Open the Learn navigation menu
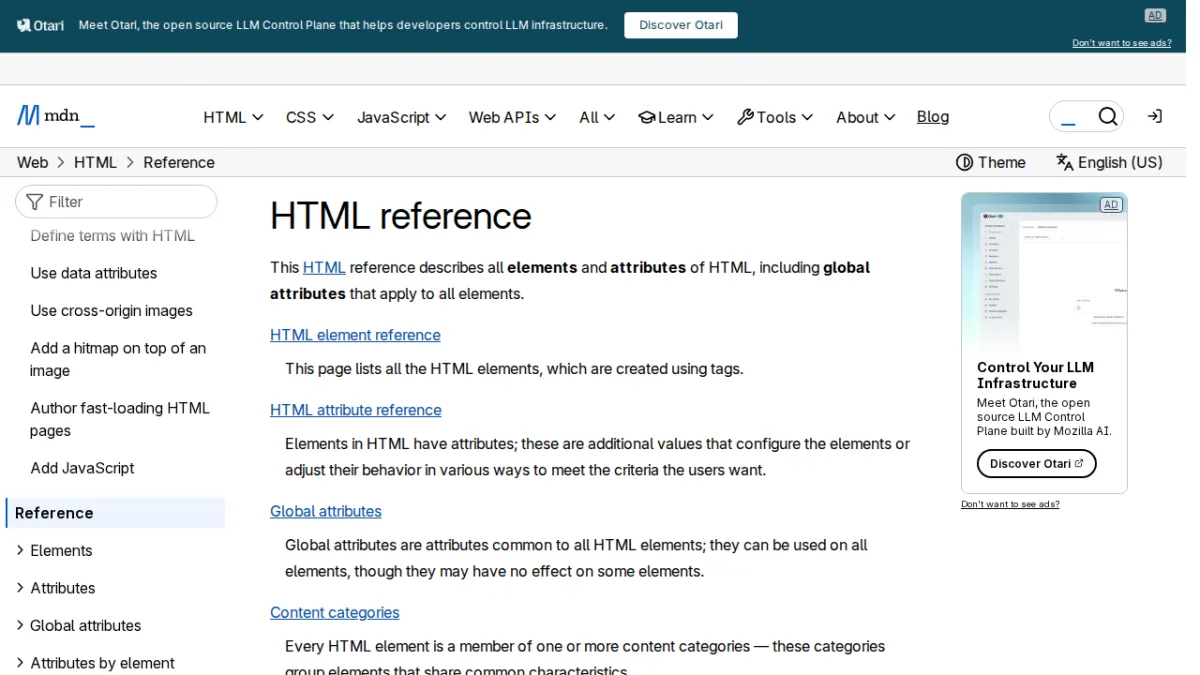This screenshot has height=675, width=1200. click(676, 117)
